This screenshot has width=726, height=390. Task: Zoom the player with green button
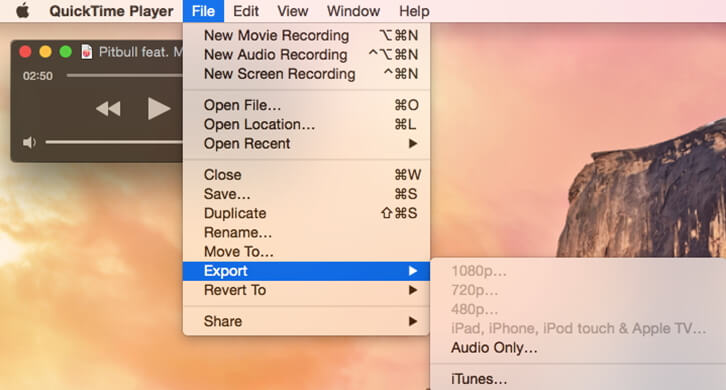point(66,51)
